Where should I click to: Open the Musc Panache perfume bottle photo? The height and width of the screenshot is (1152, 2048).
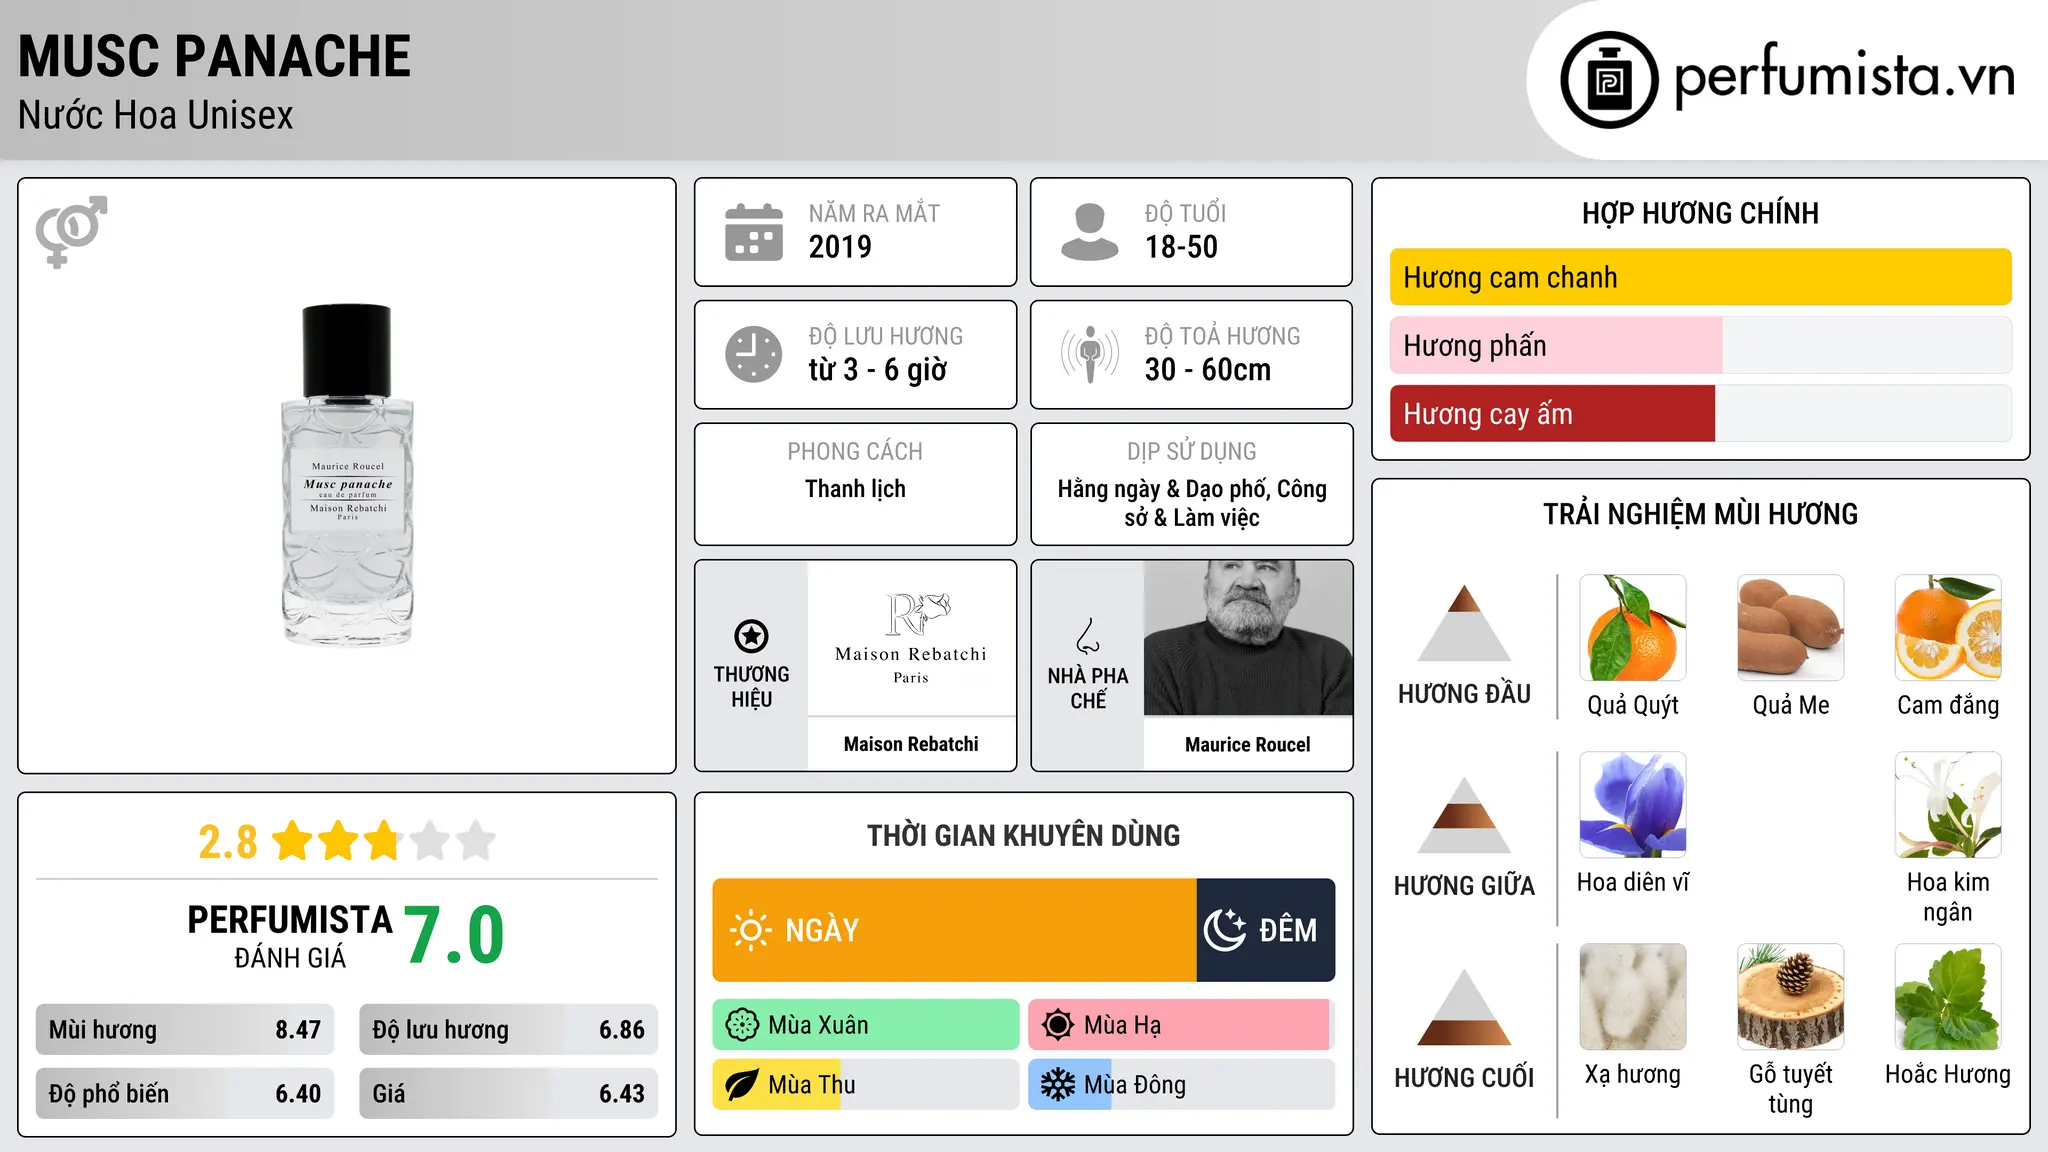click(347, 475)
